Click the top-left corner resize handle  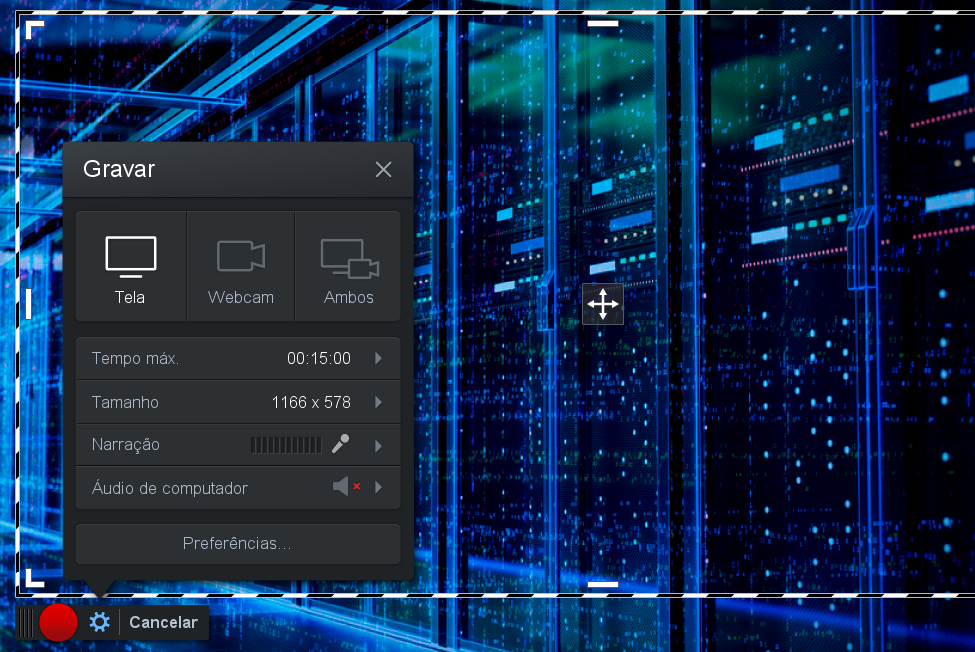click(33, 28)
